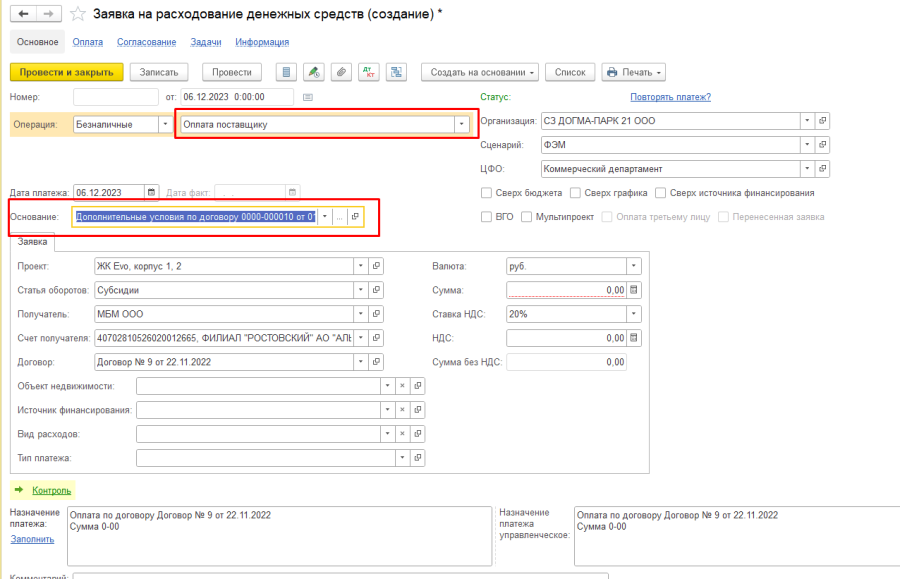This screenshot has height=579, width=900.
Task: Open the Ставка НДС dropdown list
Action: (633, 314)
